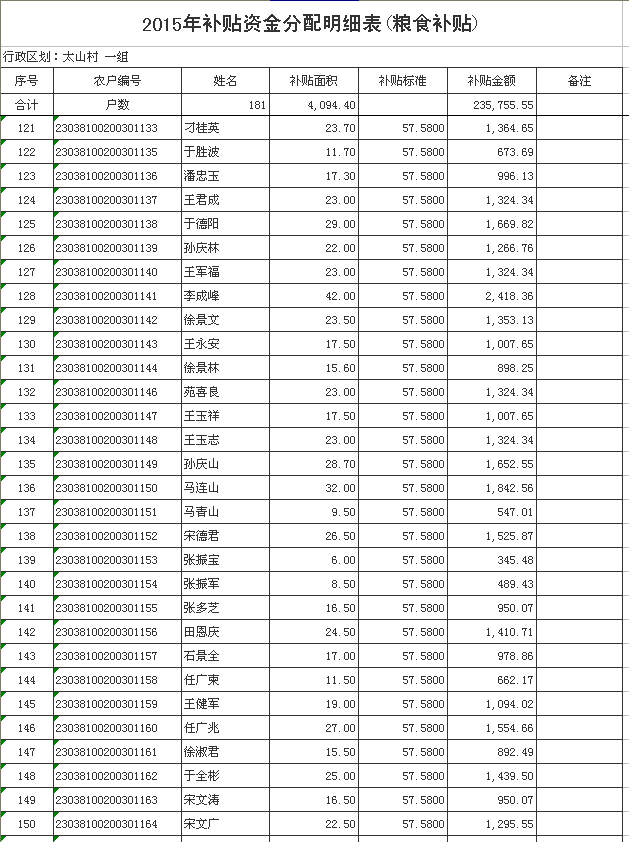Select area 17.30 cell
The width and height of the screenshot is (629, 842).
314,176
